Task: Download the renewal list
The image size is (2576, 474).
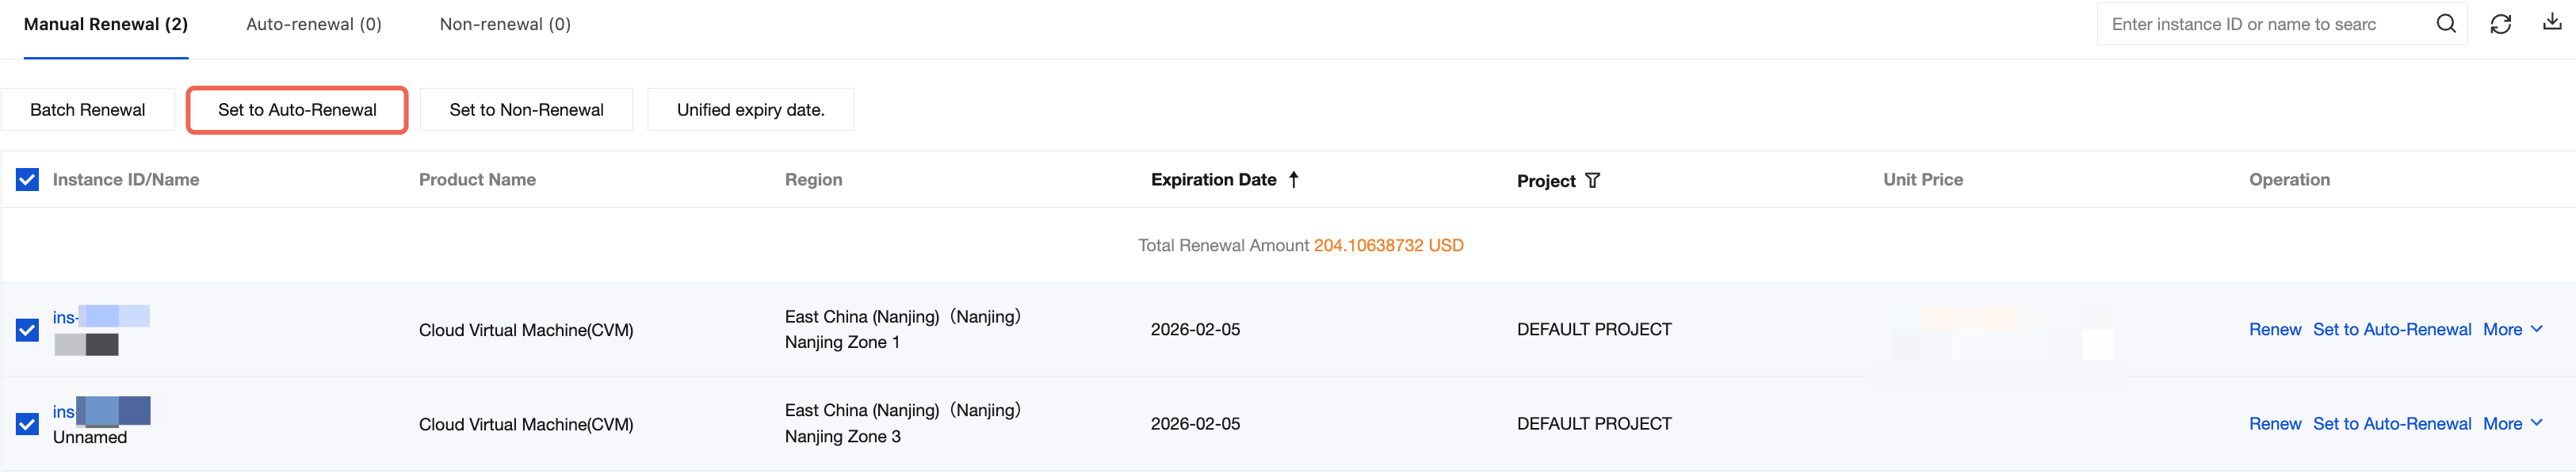Action: [x=2552, y=23]
